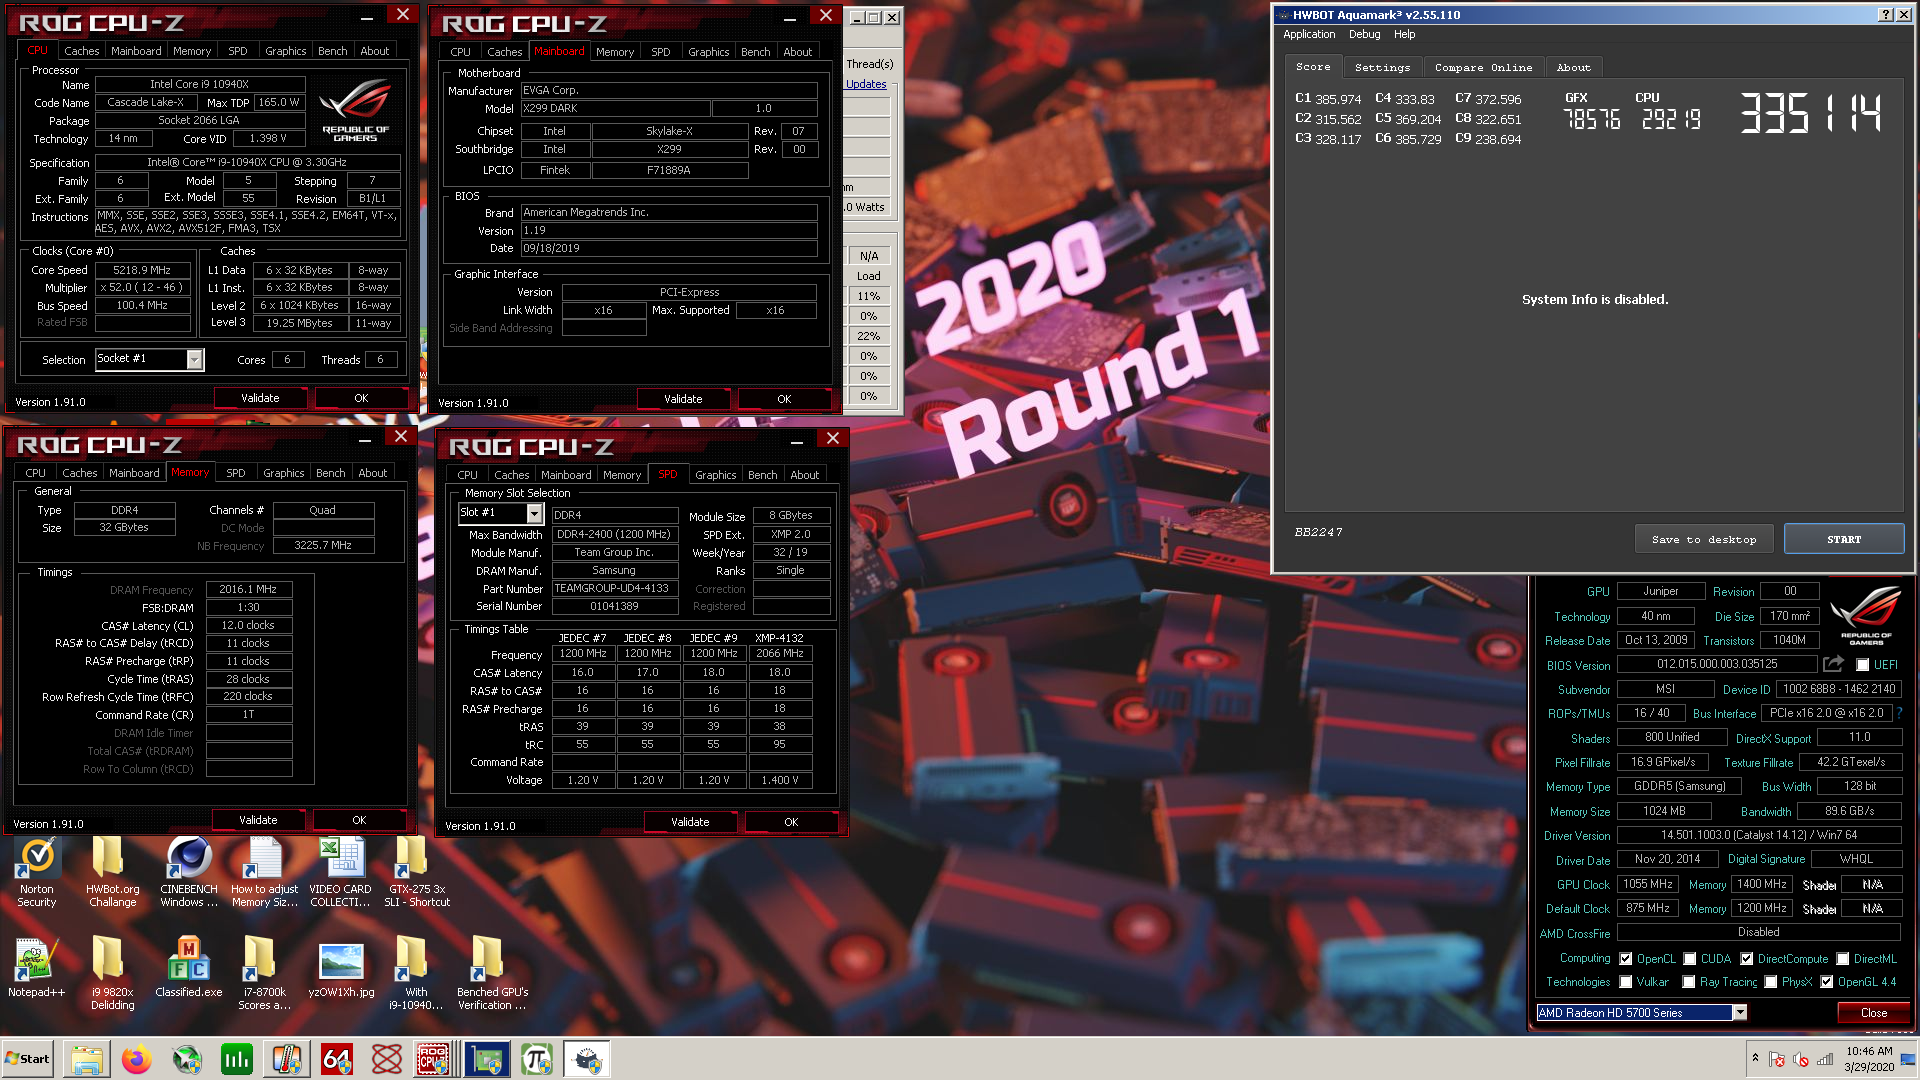The width and height of the screenshot is (1920, 1080).
Task: Launch Firefox from the taskbar
Action: (137, 1059)
